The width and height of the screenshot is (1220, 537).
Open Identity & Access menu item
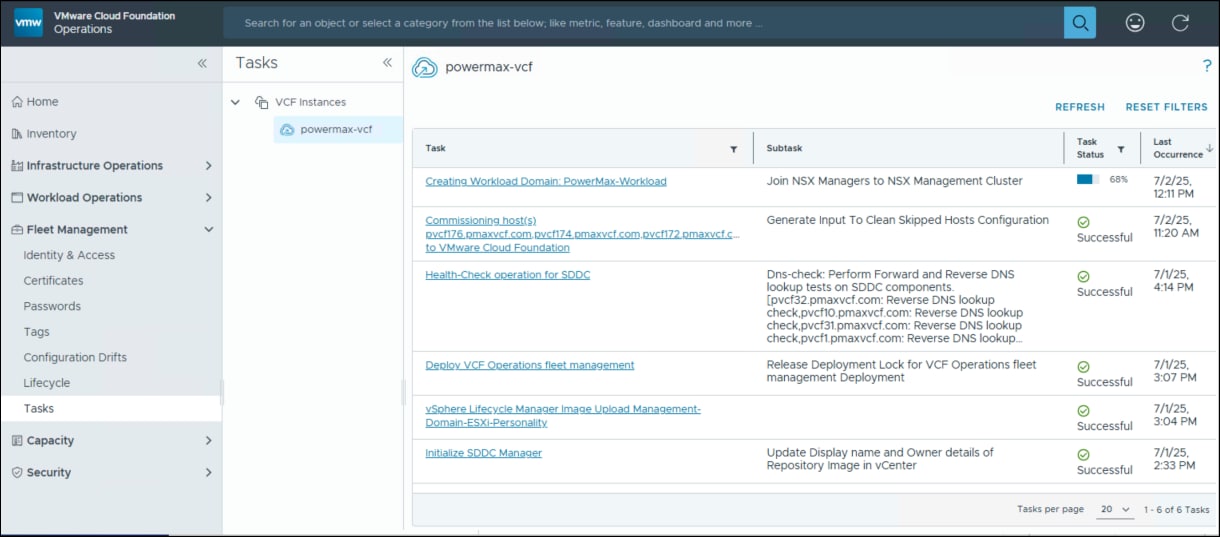(x=69, y=256)
